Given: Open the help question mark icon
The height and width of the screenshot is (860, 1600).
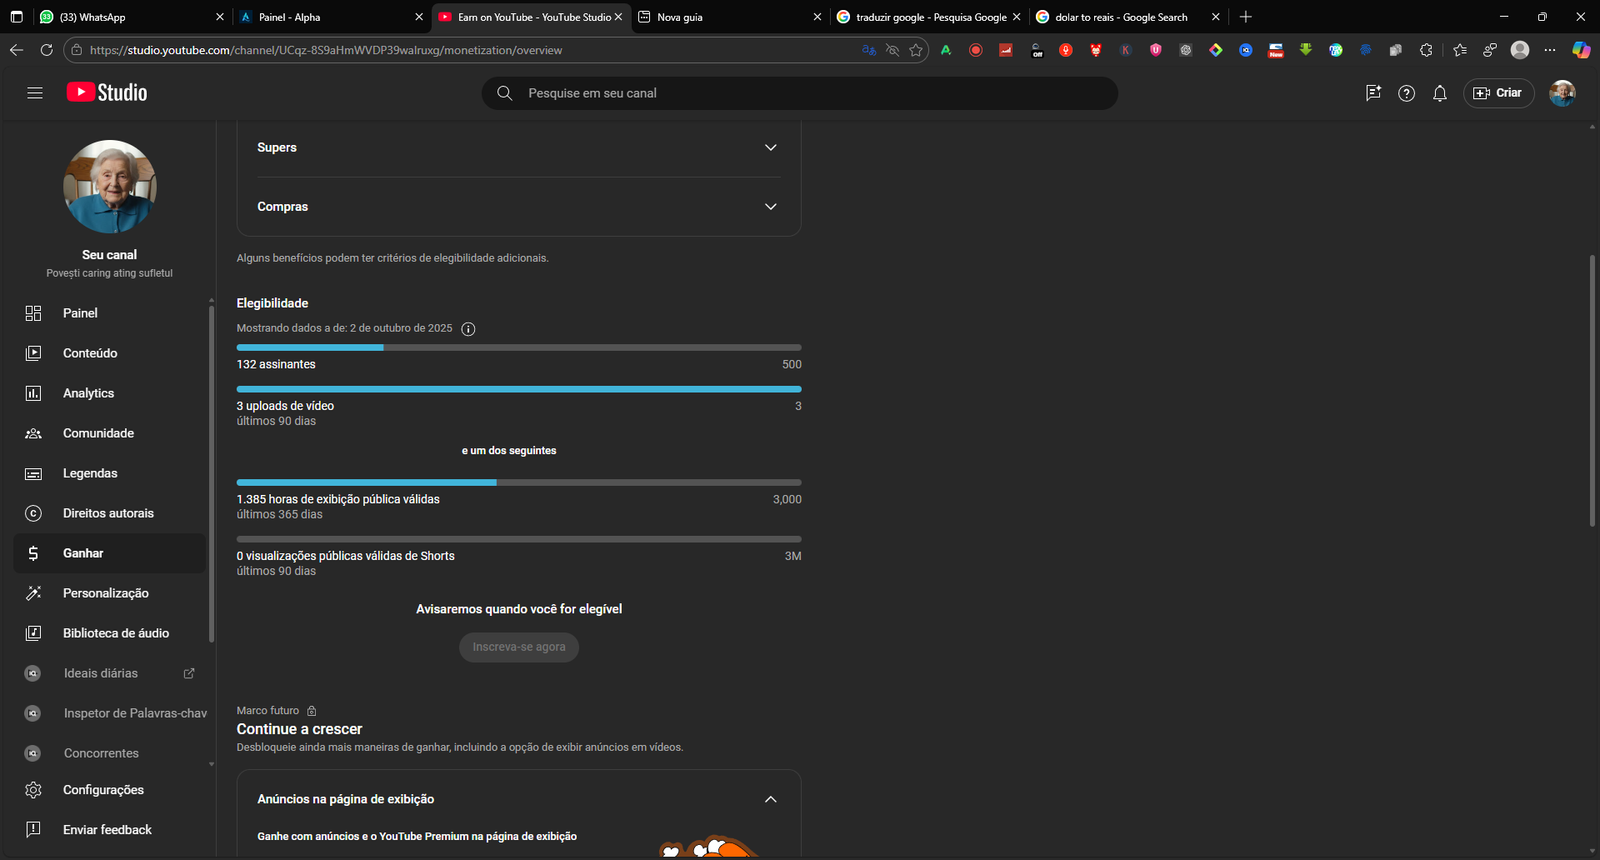Looking at the screenshot, I should [x=1406, y=93].
